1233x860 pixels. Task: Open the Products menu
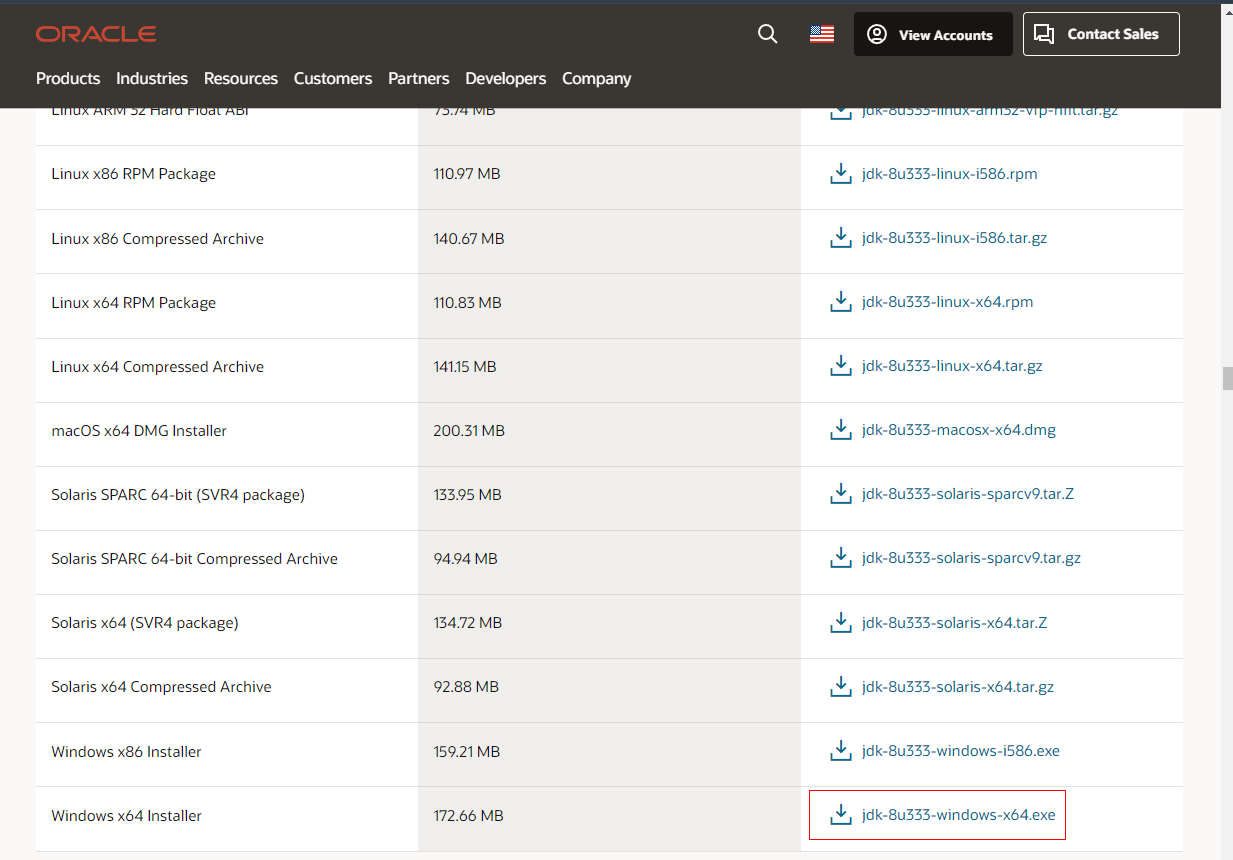point(68,78)
